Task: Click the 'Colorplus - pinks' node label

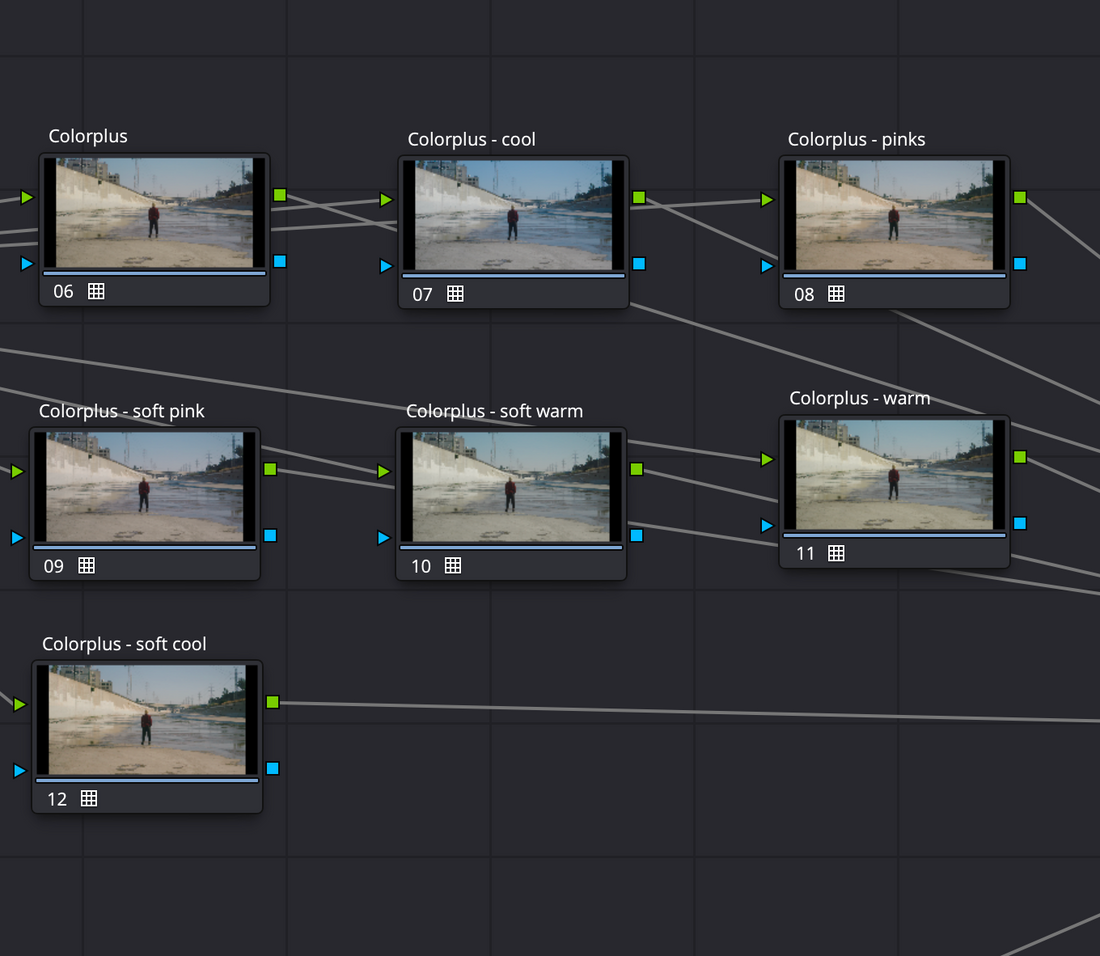Action: 857,140
